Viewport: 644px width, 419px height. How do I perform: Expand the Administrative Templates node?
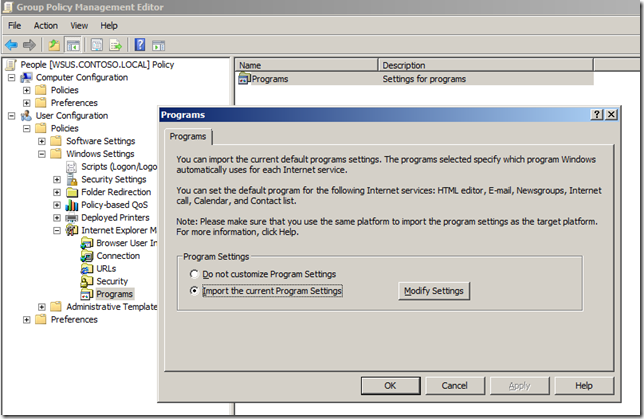pyautogui.click(x=42, y=307)
